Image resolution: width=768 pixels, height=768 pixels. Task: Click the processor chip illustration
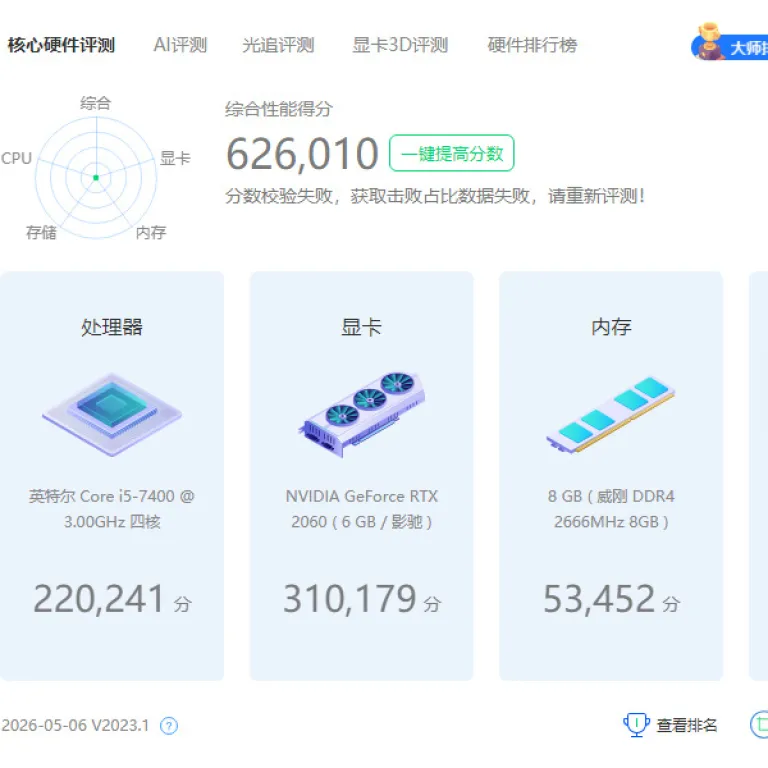point(112,414)
